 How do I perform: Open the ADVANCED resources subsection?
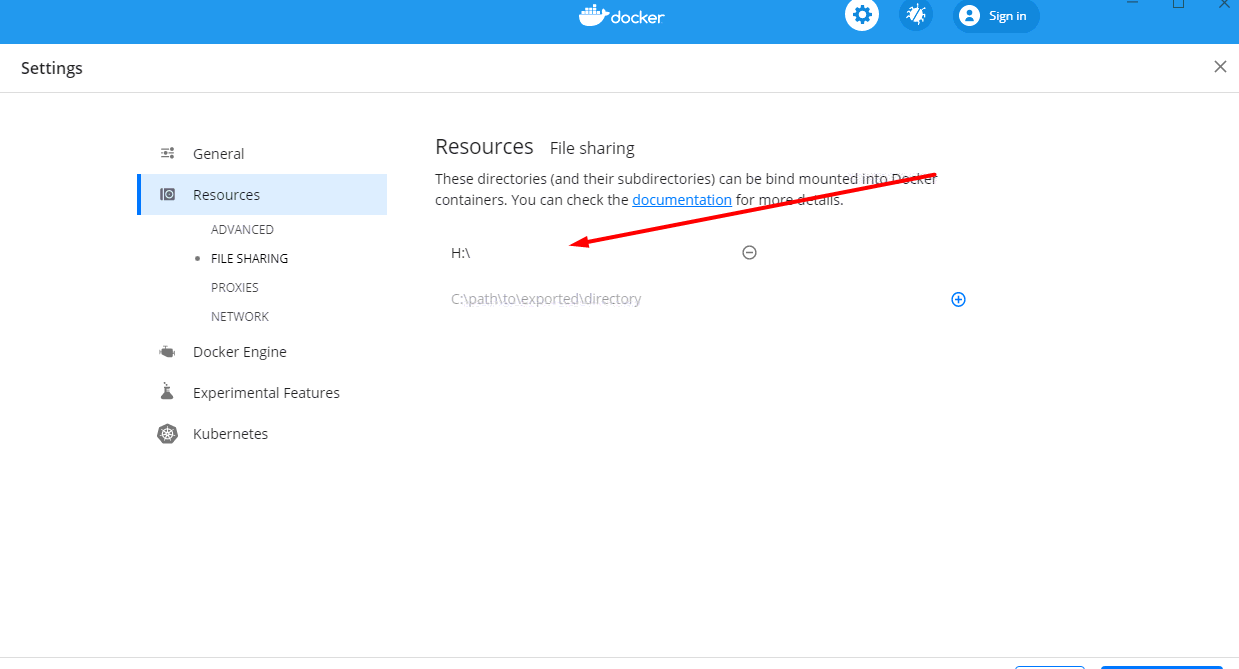point(242,230)
